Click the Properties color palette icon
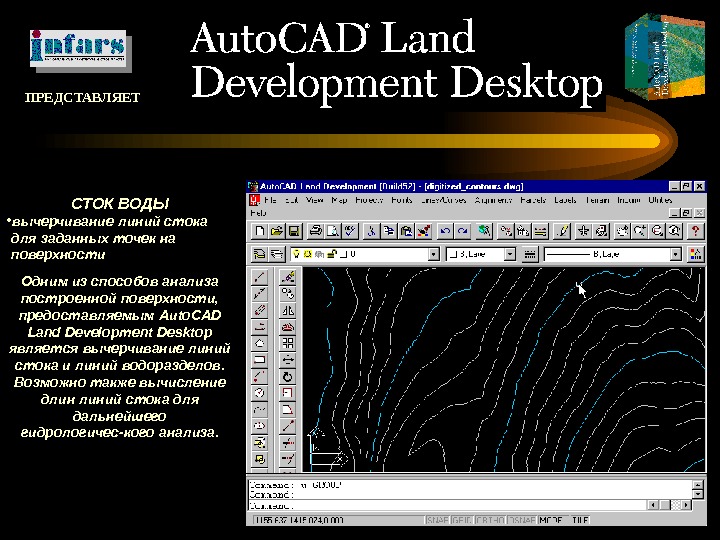Screen dimensions: 720x540 point(696,254)
